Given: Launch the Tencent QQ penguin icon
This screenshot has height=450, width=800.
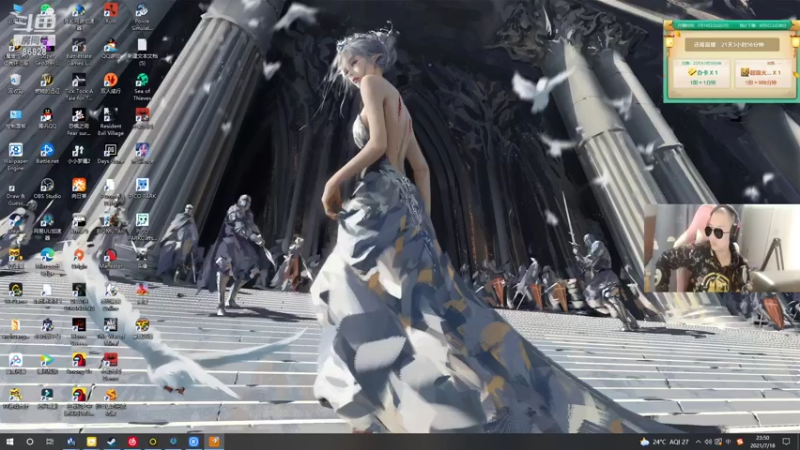Looking at the screenshot, I should [x=47, y=115].
